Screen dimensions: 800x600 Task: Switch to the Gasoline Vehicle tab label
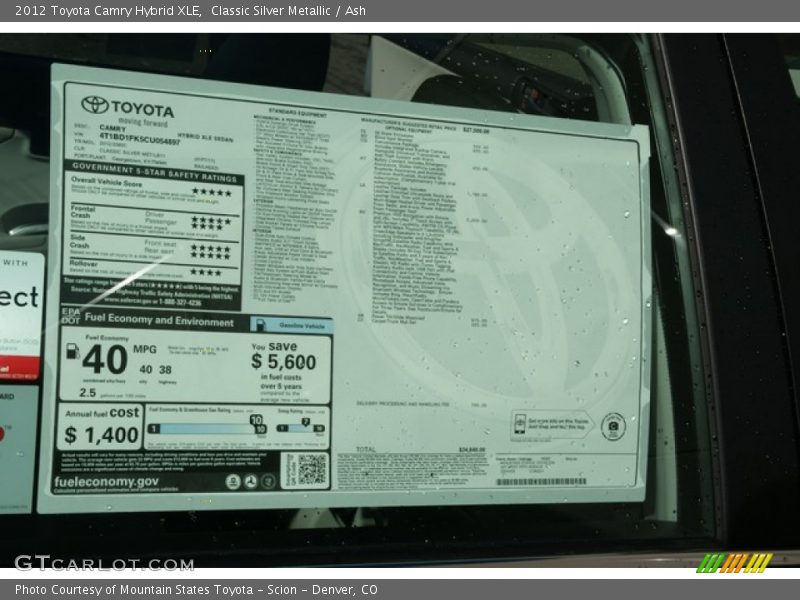pos(302,325)
